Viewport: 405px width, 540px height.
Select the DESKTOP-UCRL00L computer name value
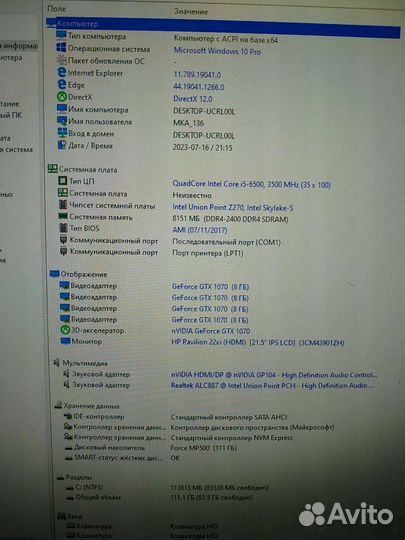coord(204,111)
